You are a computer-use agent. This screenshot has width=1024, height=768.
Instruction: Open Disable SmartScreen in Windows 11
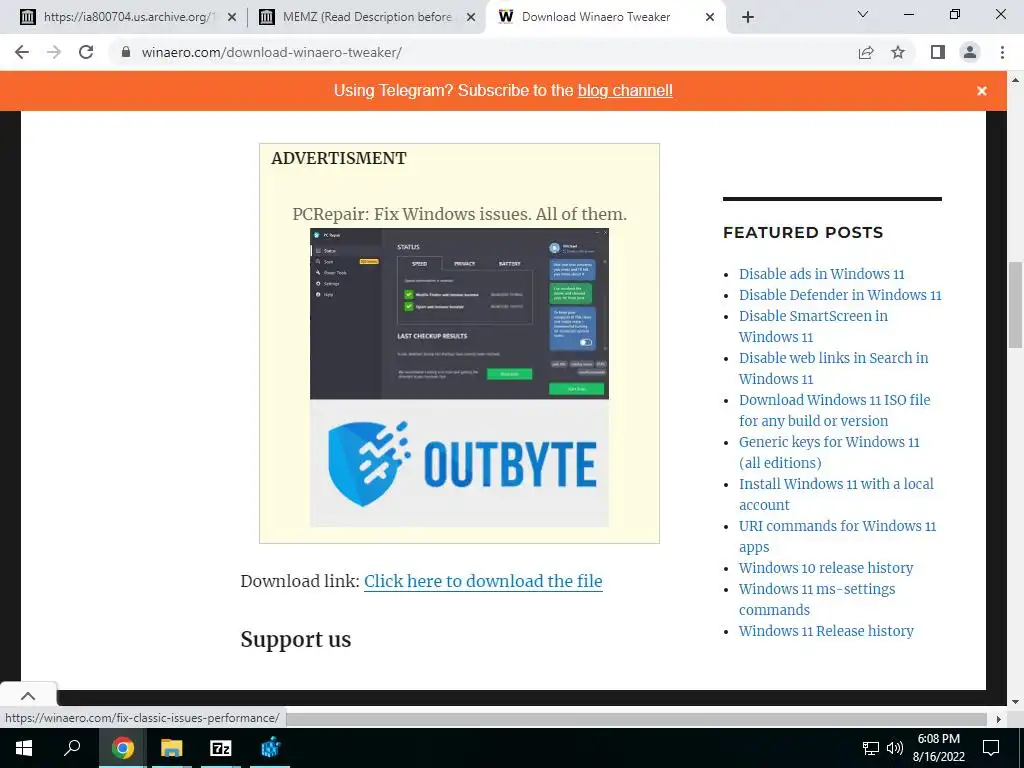pyautogui.click(x=813, y=327)
